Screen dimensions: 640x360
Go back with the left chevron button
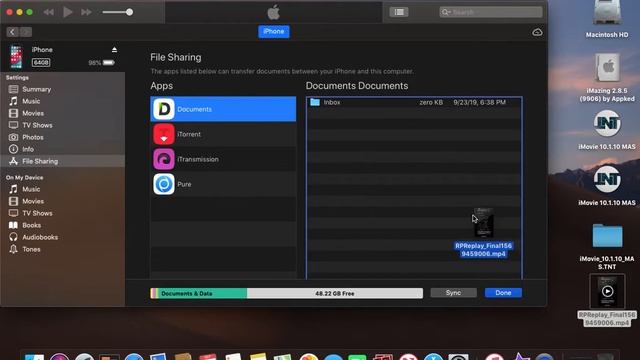coord(12,32)
